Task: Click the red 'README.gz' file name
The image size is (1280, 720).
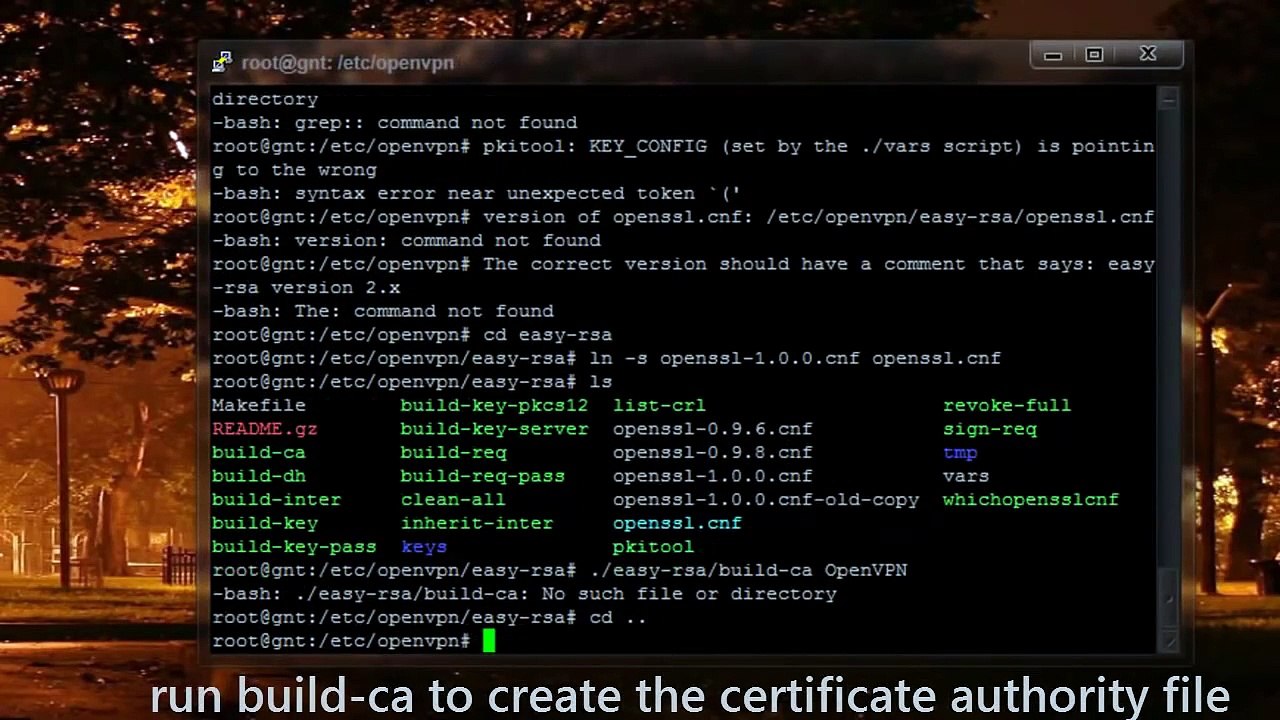Action: 265,429
